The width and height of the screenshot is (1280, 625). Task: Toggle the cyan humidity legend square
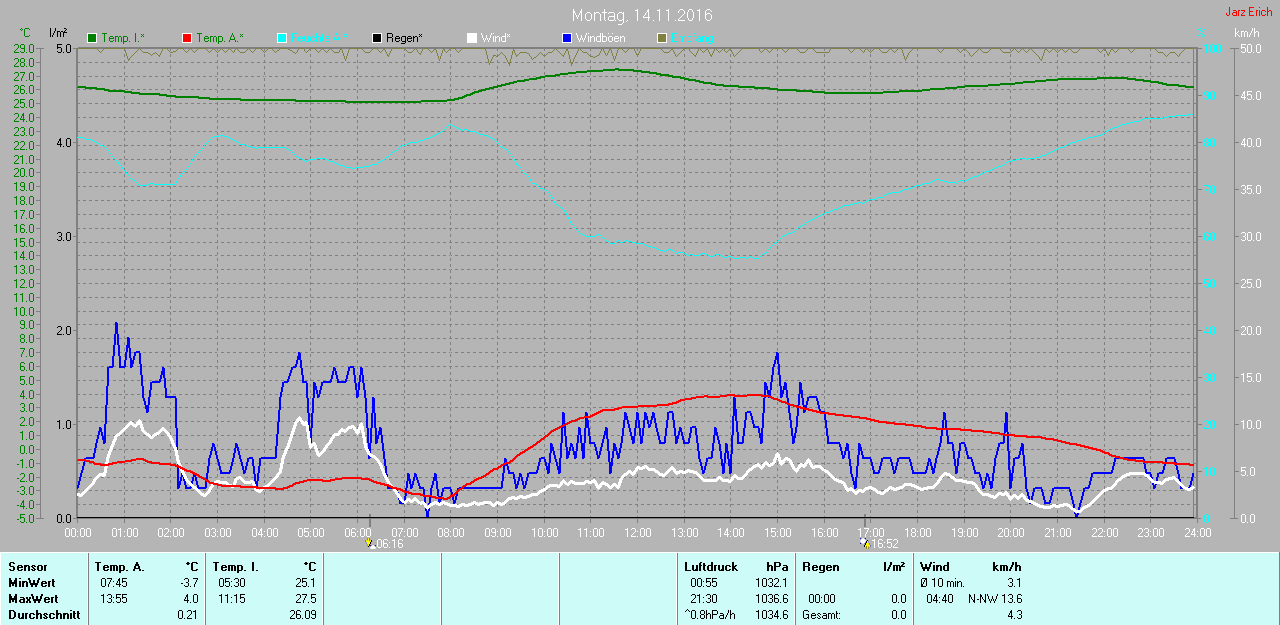[x=282, y=38]
